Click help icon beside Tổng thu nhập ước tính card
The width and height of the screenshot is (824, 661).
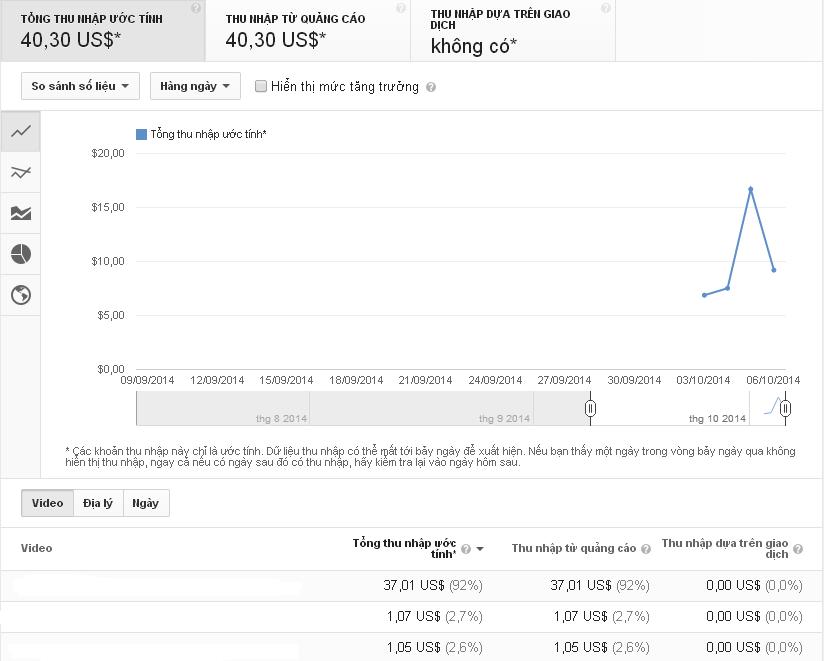(196, 8)
